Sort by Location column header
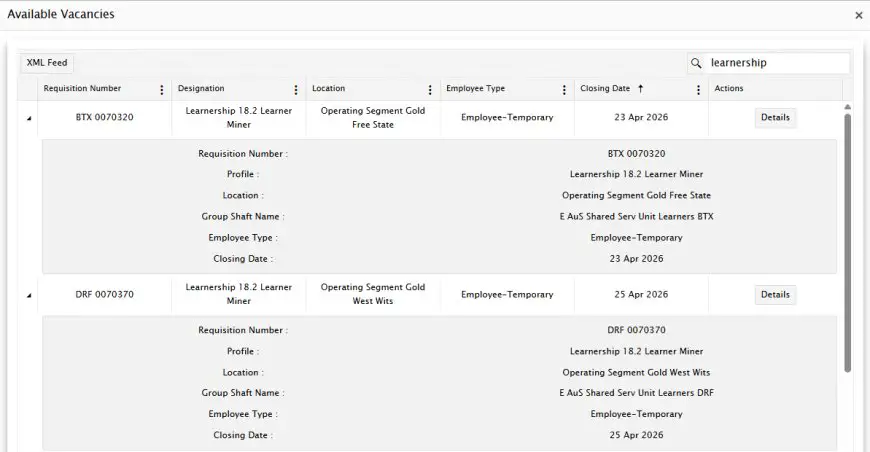 (x=328, y=89)
